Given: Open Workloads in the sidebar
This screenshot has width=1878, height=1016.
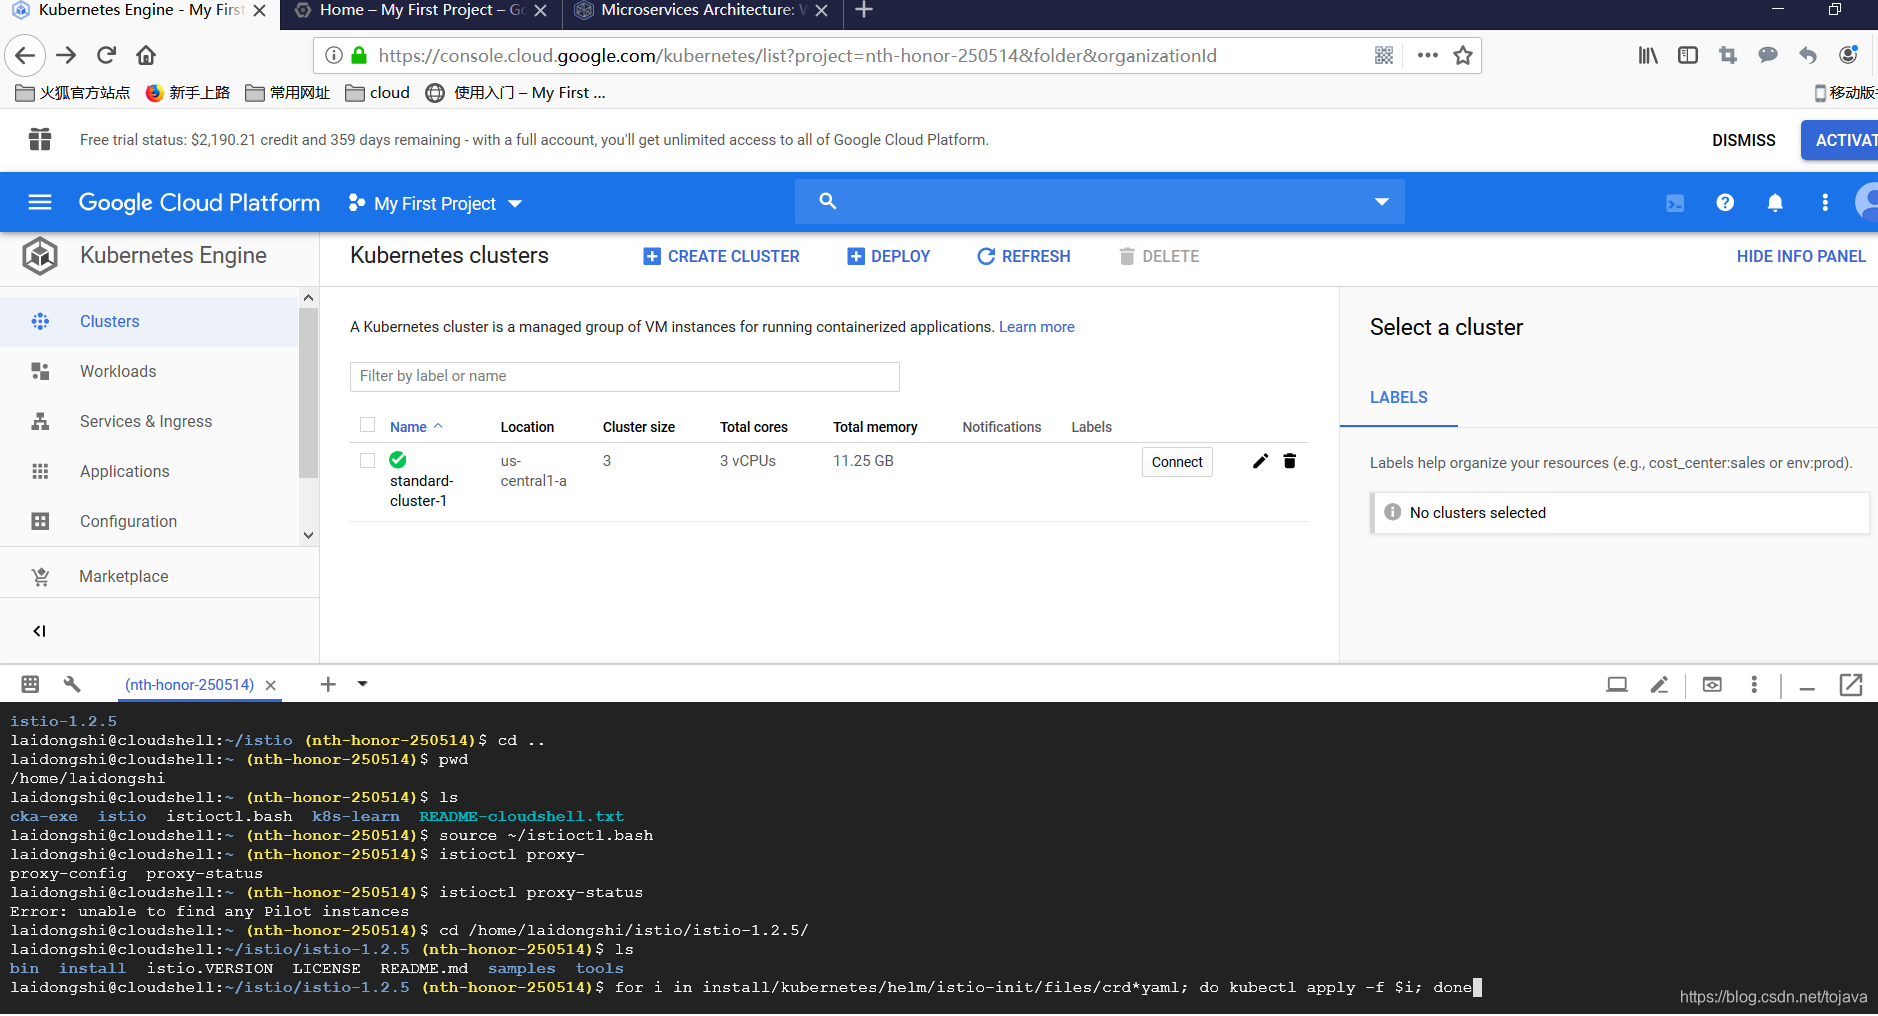Looking at the screenshot, I should point(149,372).
